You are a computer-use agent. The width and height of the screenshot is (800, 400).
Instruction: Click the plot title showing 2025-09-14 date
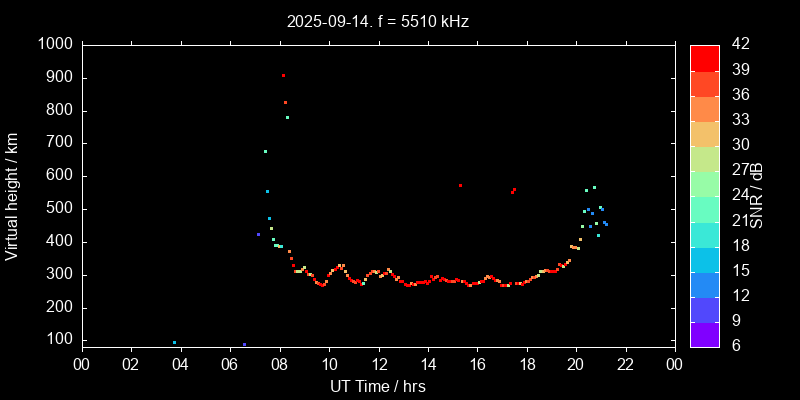(x=378, y=20)
